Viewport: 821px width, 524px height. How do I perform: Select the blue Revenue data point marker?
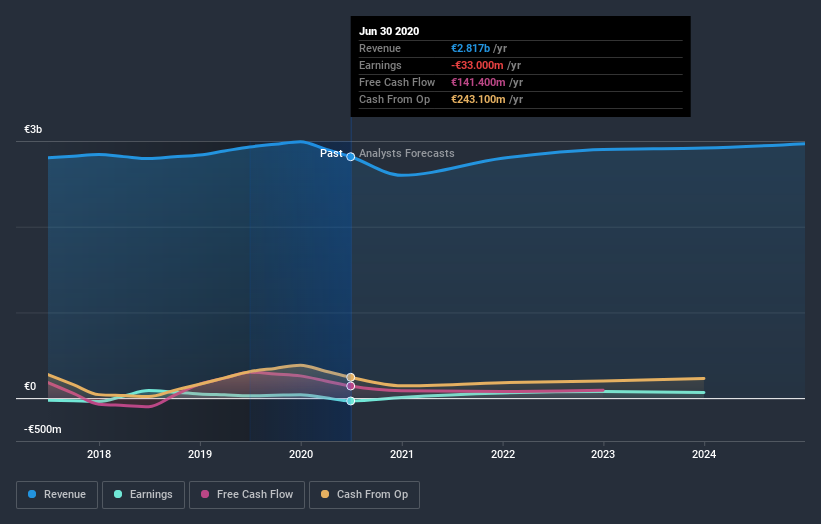pyautogui.click(x=351, y=157)
